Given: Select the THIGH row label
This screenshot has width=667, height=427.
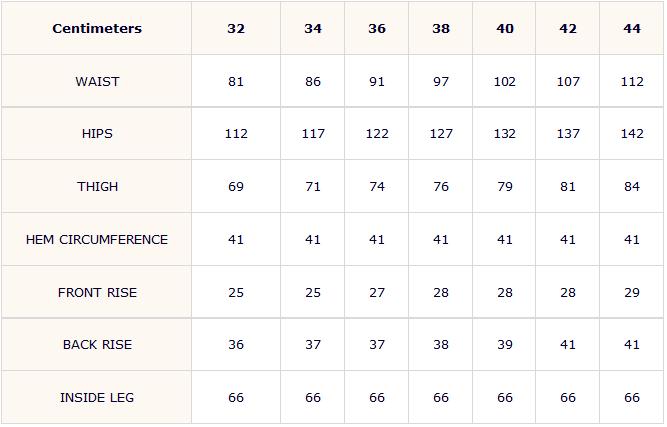Looking at the screenshot, I should click(x=97, y=187).
